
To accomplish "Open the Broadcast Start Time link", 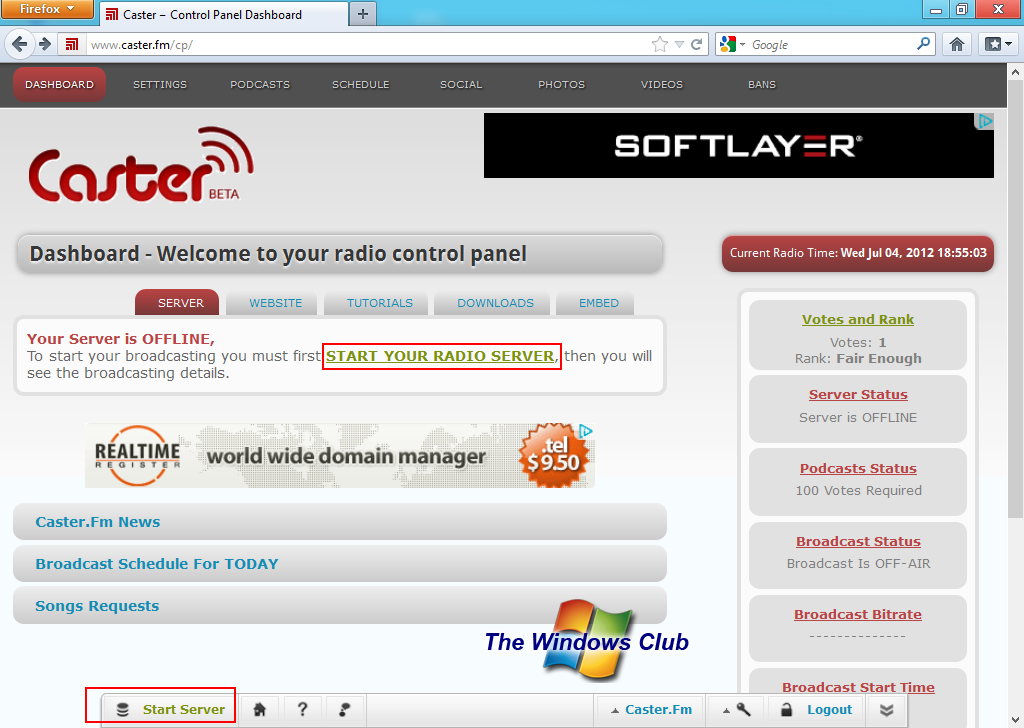I will pos(858,687).
